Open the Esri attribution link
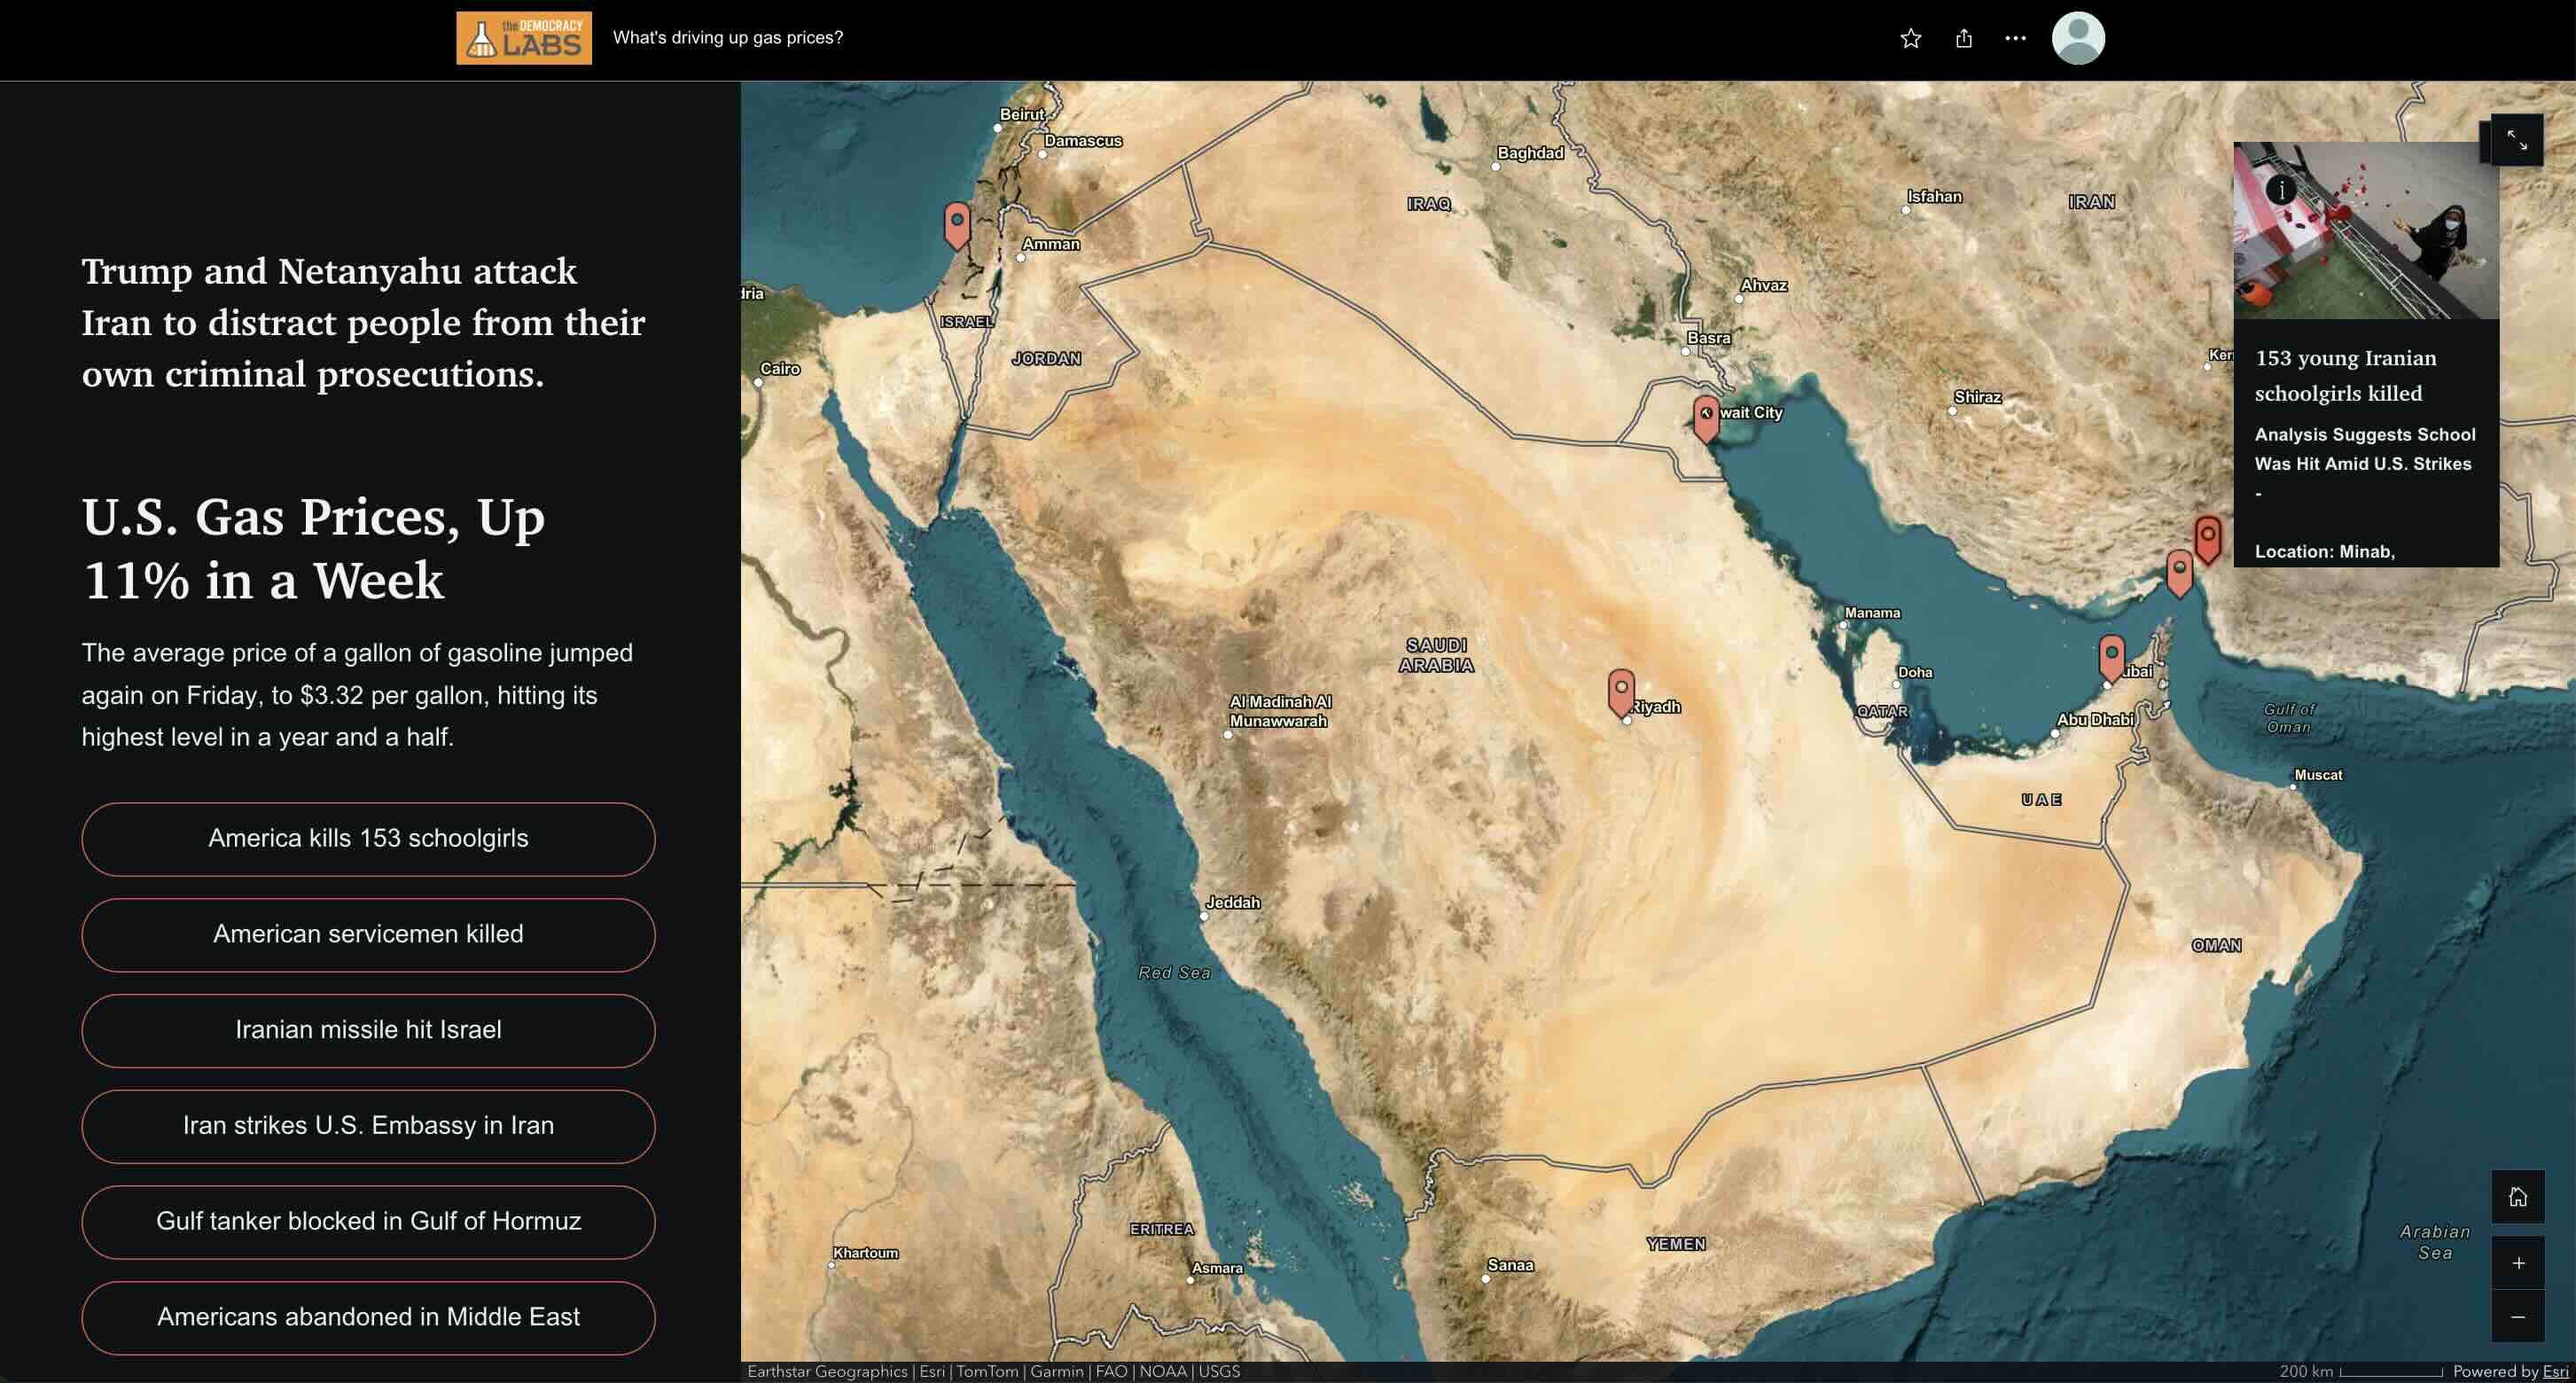Viewport: 2576px width, 1383px height. coord(2555,1371)
